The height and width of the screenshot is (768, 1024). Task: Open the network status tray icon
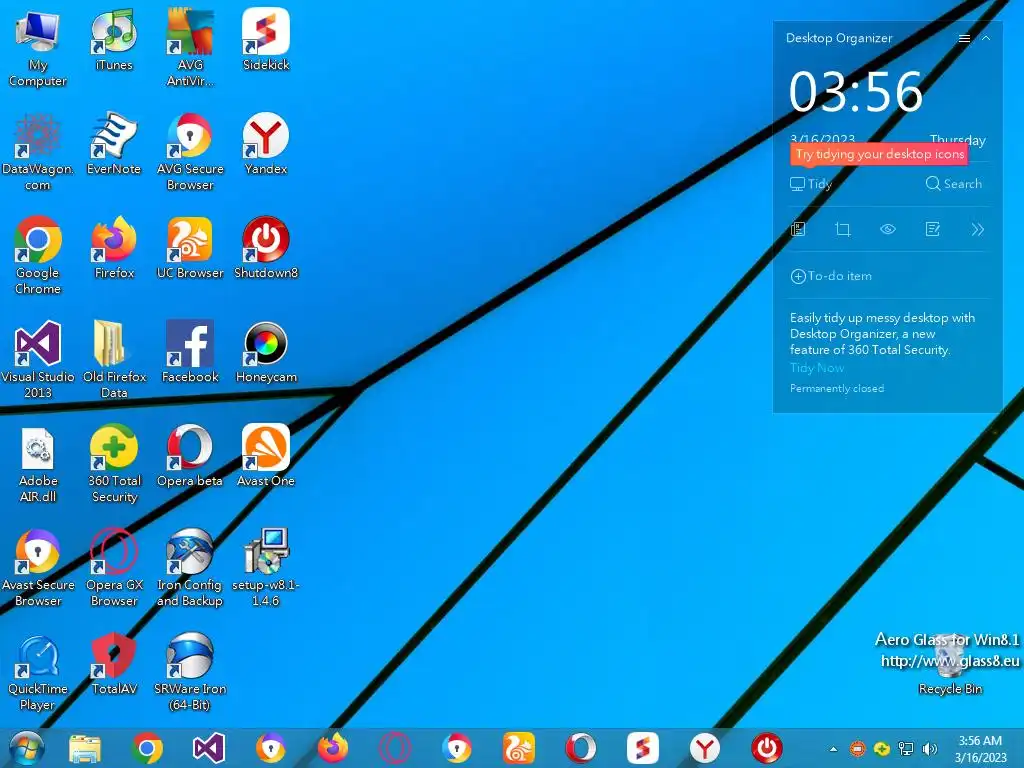point(906,749)
